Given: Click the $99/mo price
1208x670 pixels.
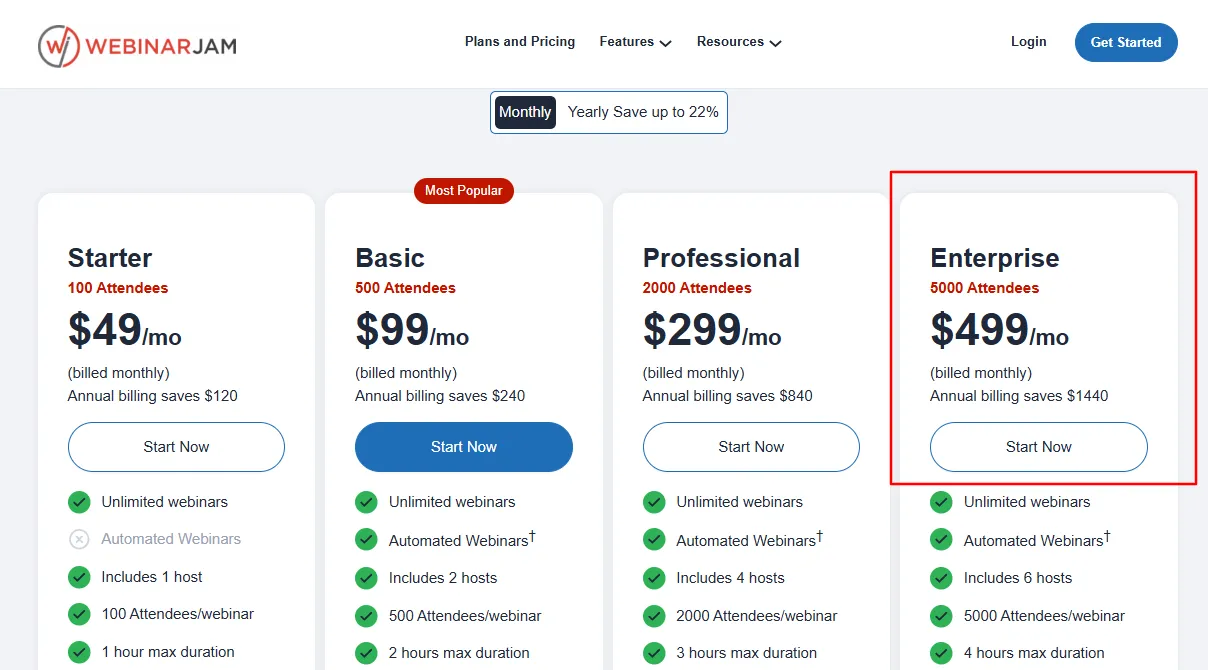Looking at the screenshot, I should pos(412,331).
